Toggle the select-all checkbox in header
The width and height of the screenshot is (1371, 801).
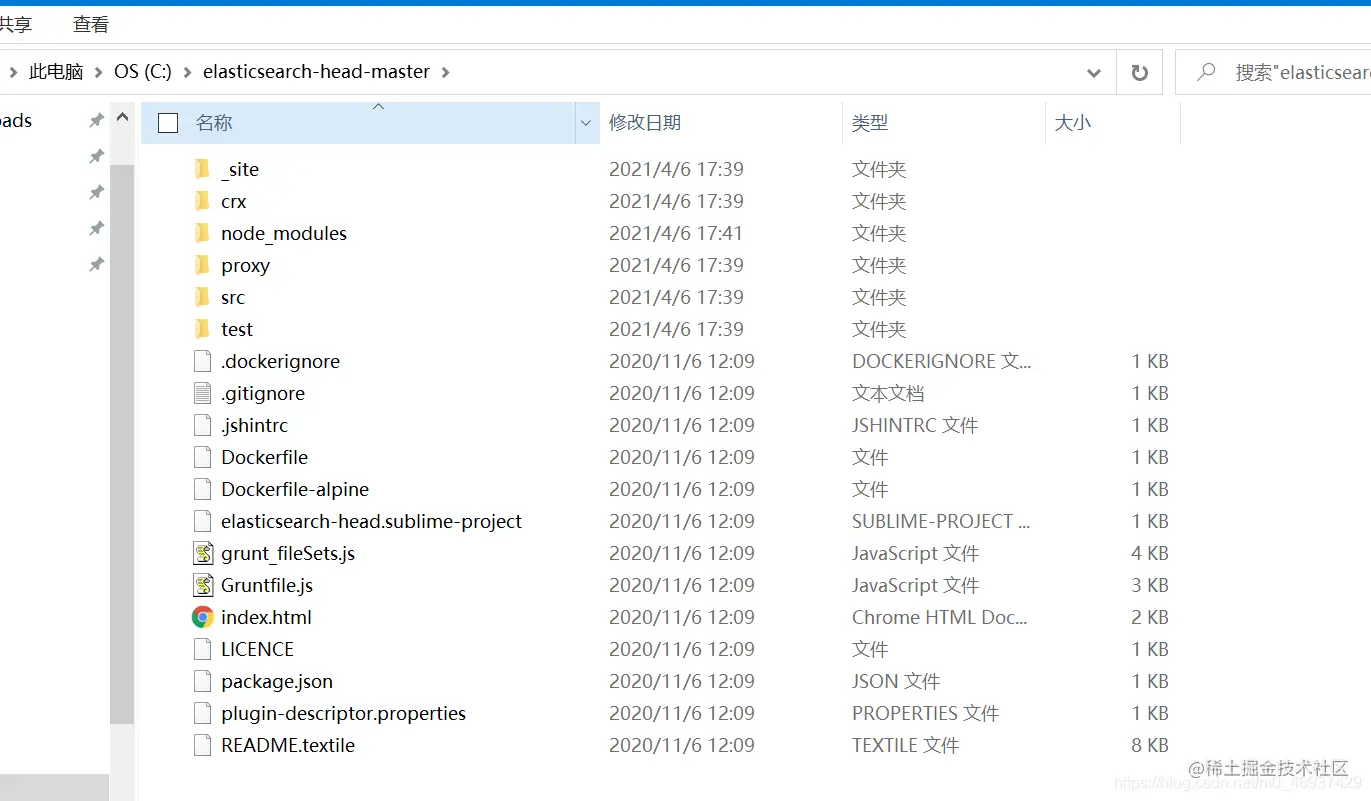tap(168, 123)
